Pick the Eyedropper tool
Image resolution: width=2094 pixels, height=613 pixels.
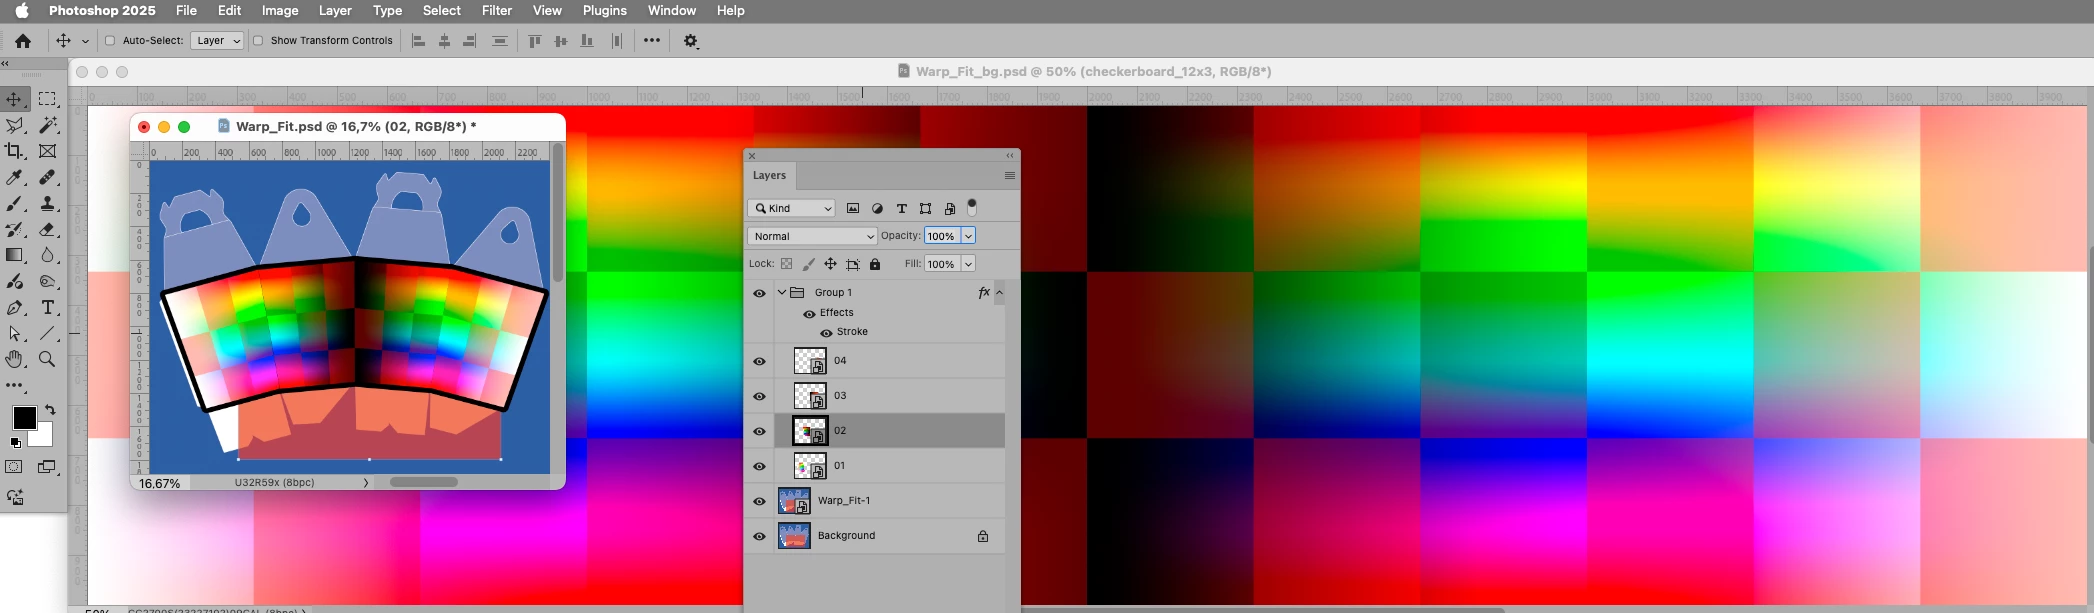pos(15,177)
